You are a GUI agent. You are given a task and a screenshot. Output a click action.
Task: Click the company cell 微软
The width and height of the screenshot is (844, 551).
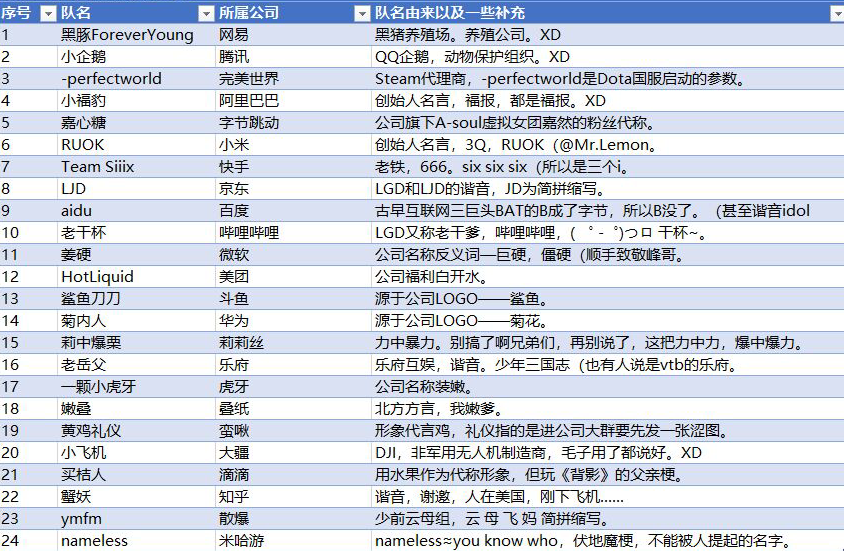coord(293,255)
